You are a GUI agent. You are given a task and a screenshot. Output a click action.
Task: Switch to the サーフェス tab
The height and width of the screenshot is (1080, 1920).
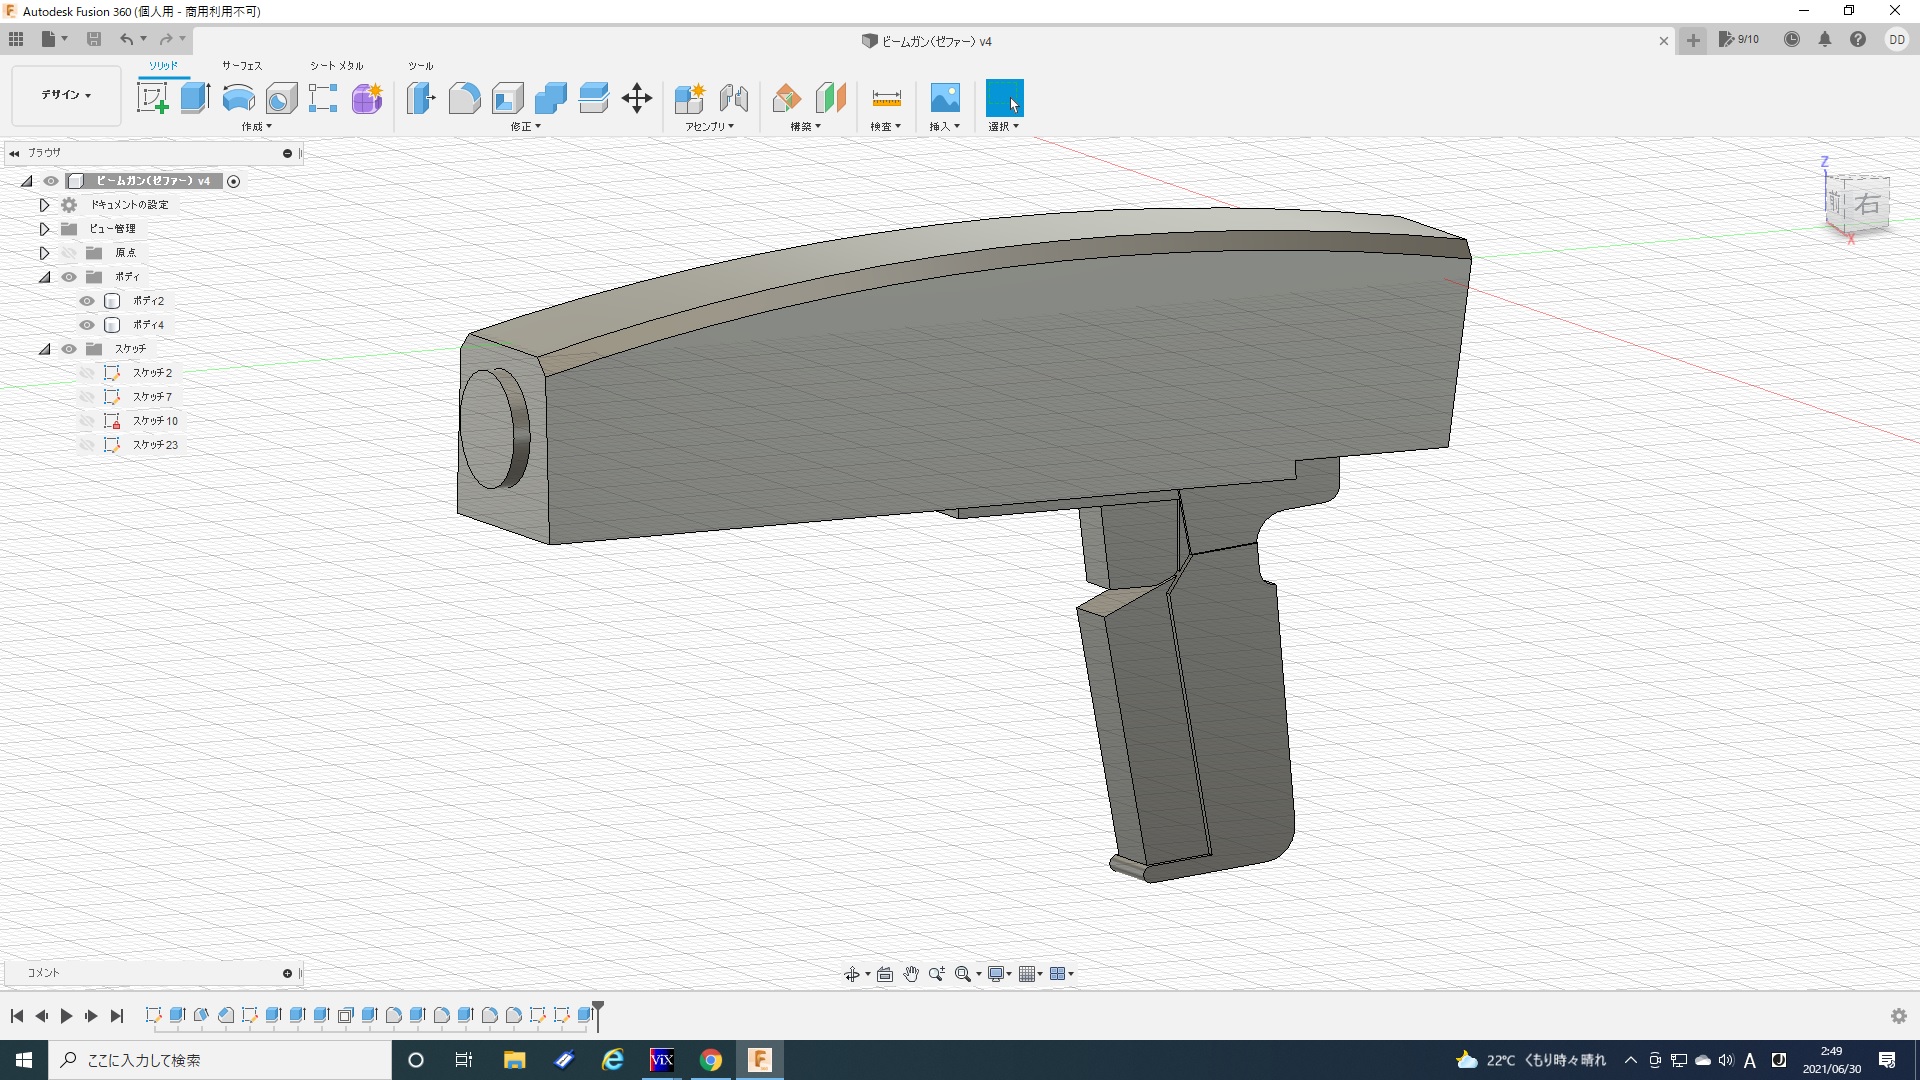click(242, 66)
